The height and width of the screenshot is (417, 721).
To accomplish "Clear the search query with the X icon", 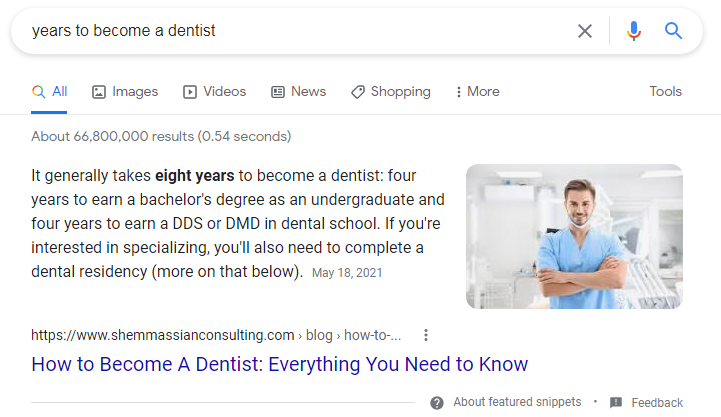I will tap(585, 31).
